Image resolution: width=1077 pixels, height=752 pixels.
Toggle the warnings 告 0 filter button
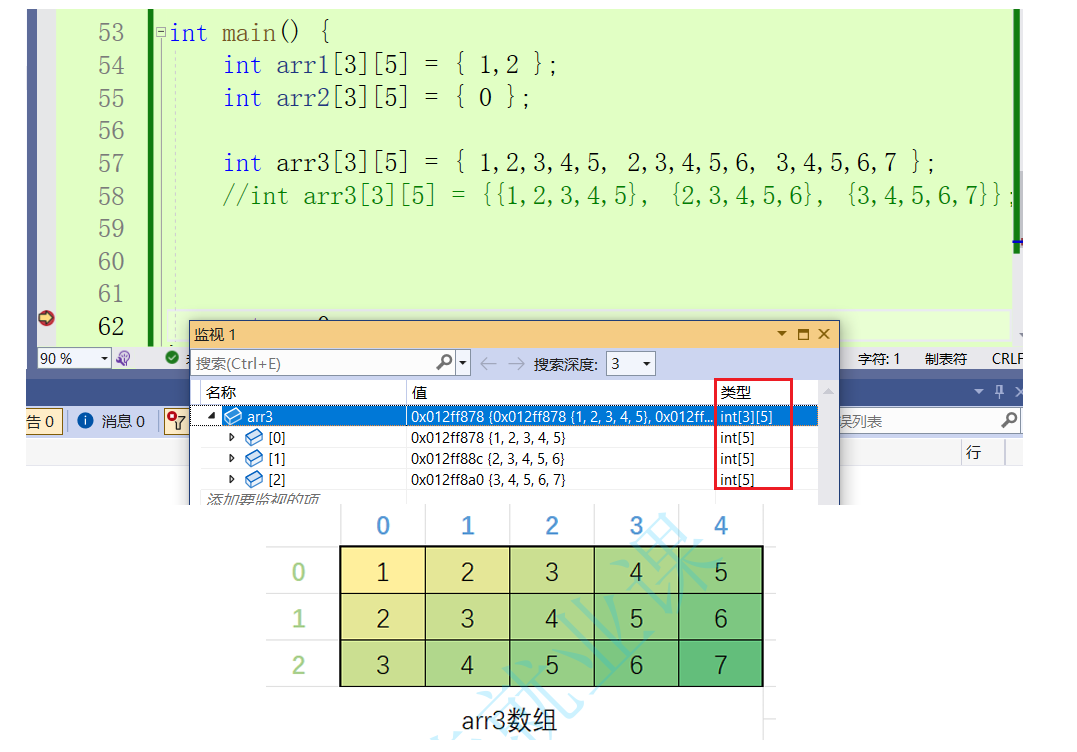tap(43, 421)
